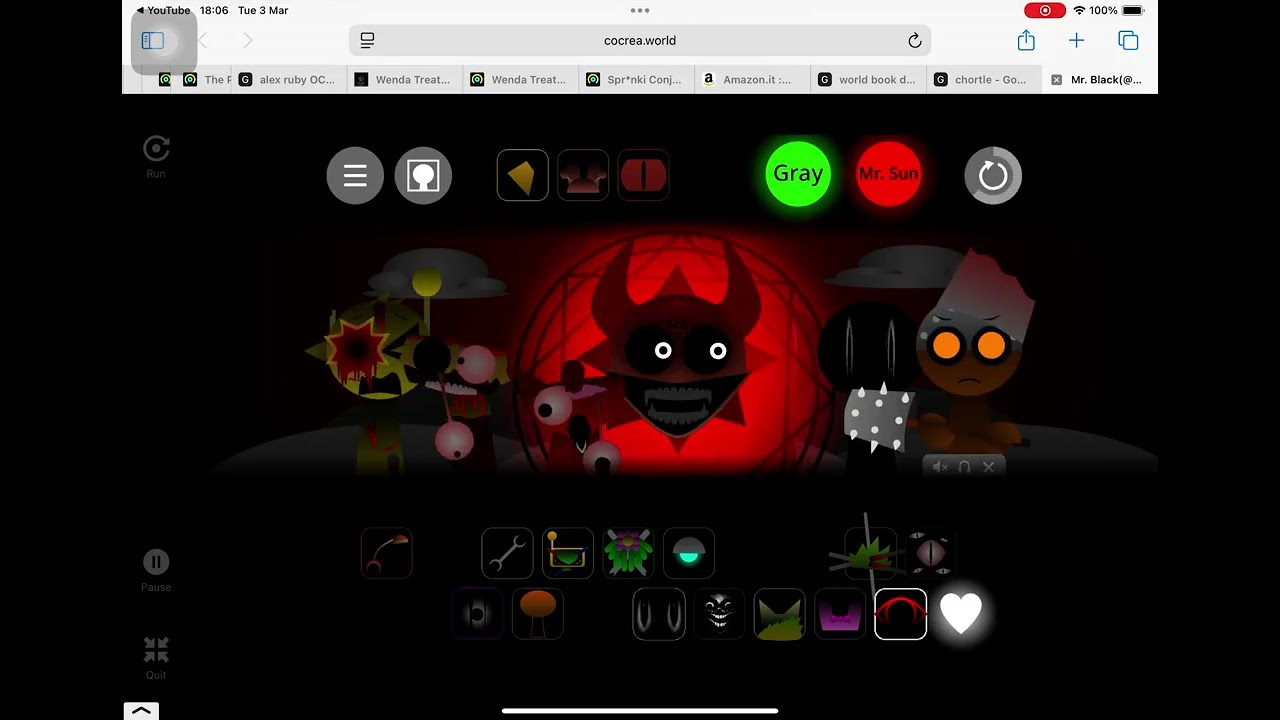The height and width of the screenshot is (720, 1280).
Task: Pick the orange tree-head icon
Action: [x=538, y=614]
